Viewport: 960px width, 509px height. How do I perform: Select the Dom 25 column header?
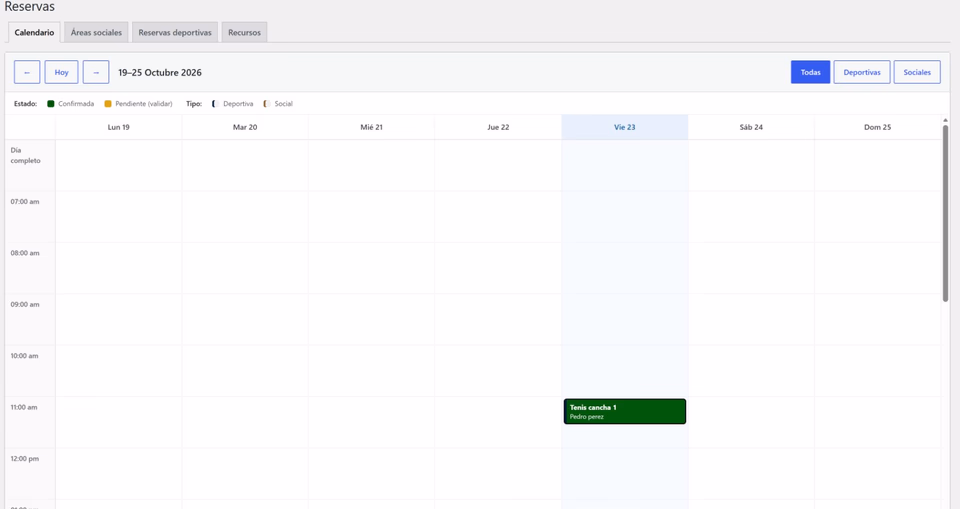click(x=877, y=127)
